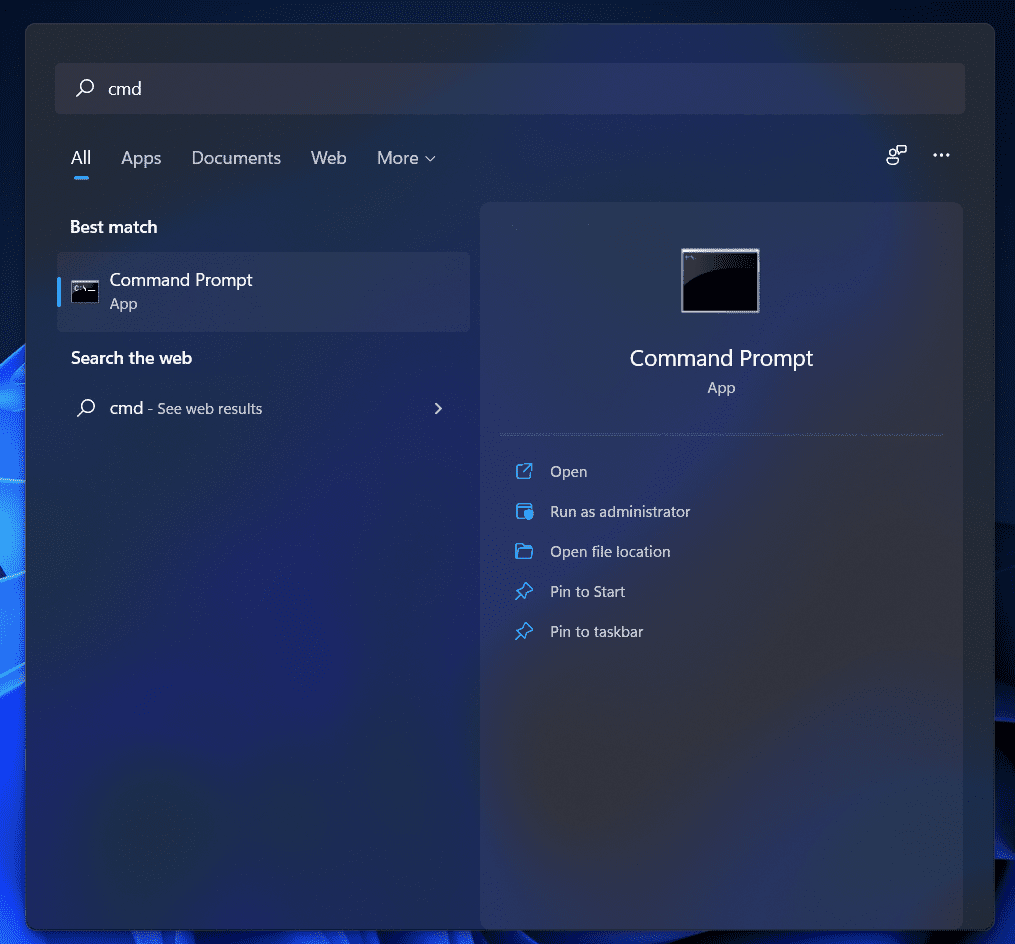Viewport: 1015px width, 944px height.
Task: Click the Run as administrator shield icon
Action: pyautogui.click(x=524, y=511)
